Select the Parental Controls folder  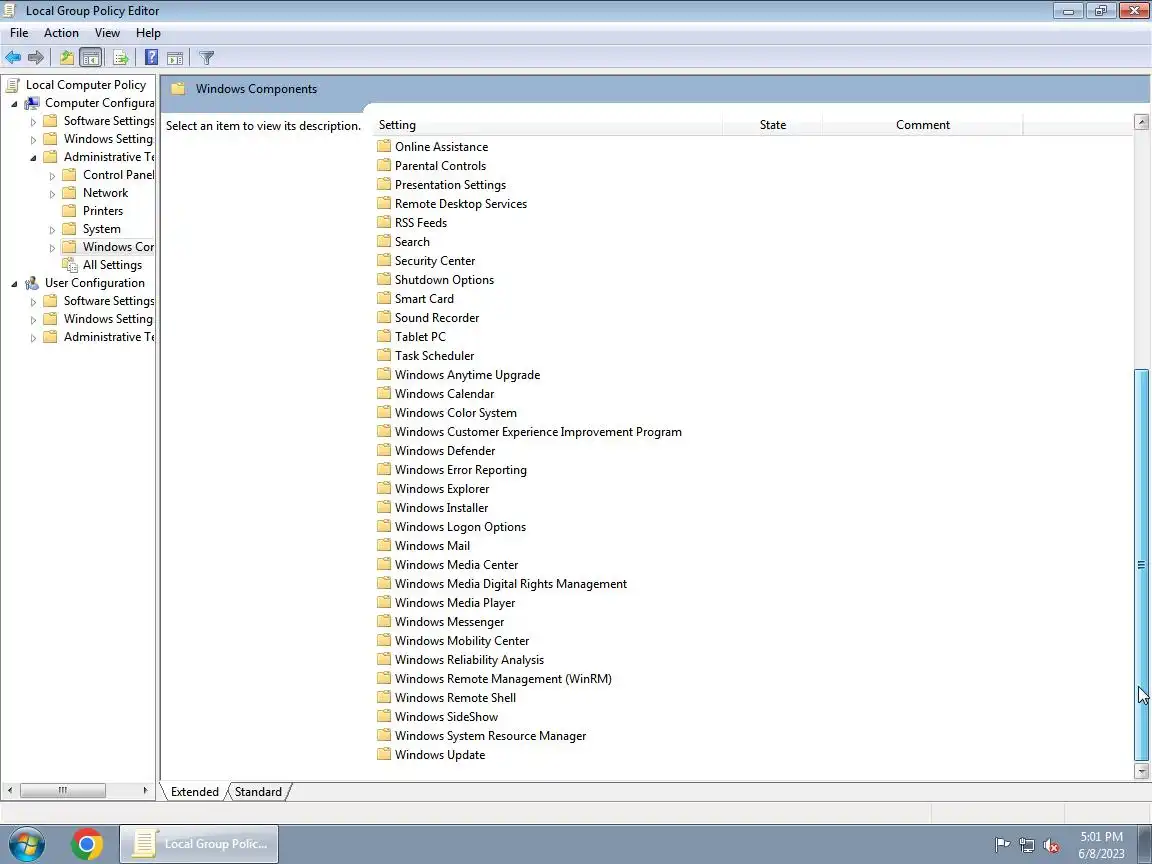click(x=440, y=165)
